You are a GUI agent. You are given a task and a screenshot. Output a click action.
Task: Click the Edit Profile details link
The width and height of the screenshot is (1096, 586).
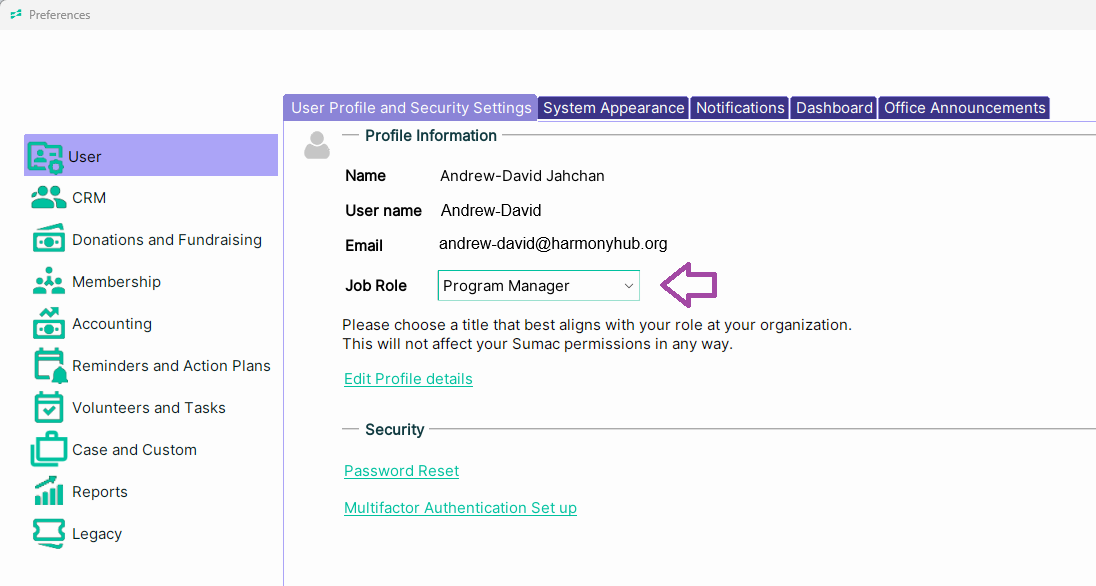[408, 379]
